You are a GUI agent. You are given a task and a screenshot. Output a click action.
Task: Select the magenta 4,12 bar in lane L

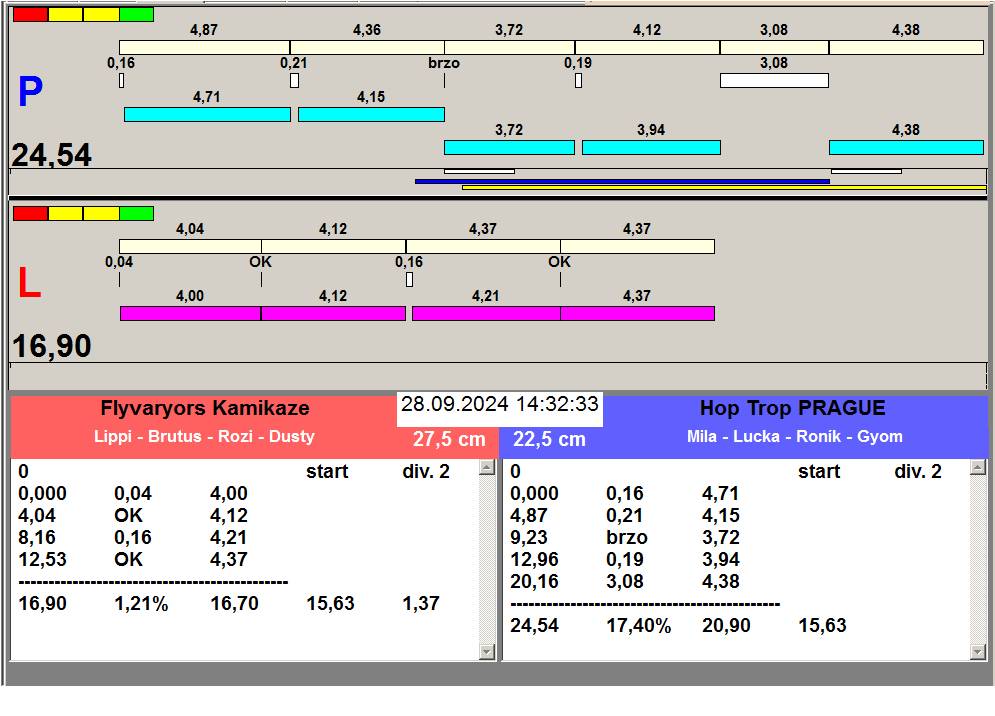pos(333,313)
